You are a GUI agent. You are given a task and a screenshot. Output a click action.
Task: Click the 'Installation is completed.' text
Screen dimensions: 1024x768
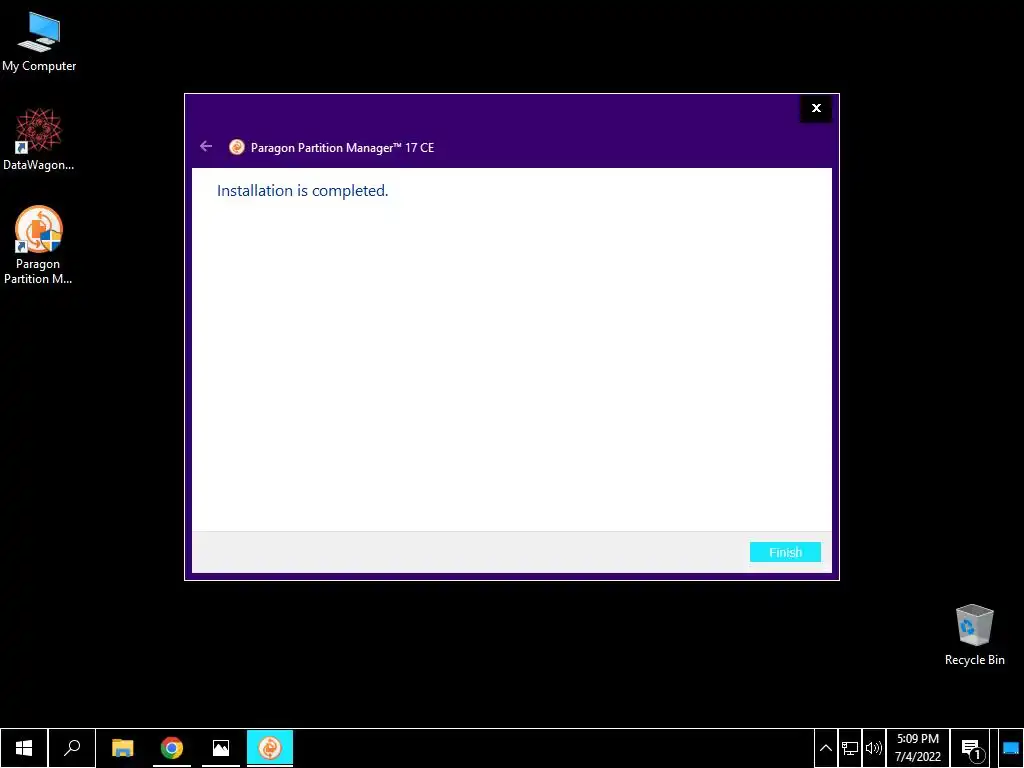click(x=302, y=191)
